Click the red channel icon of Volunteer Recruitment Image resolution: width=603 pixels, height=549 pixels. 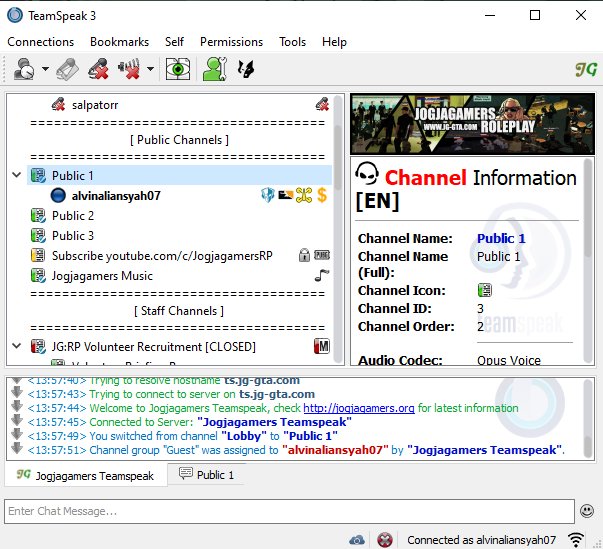[x=38, y=346]
